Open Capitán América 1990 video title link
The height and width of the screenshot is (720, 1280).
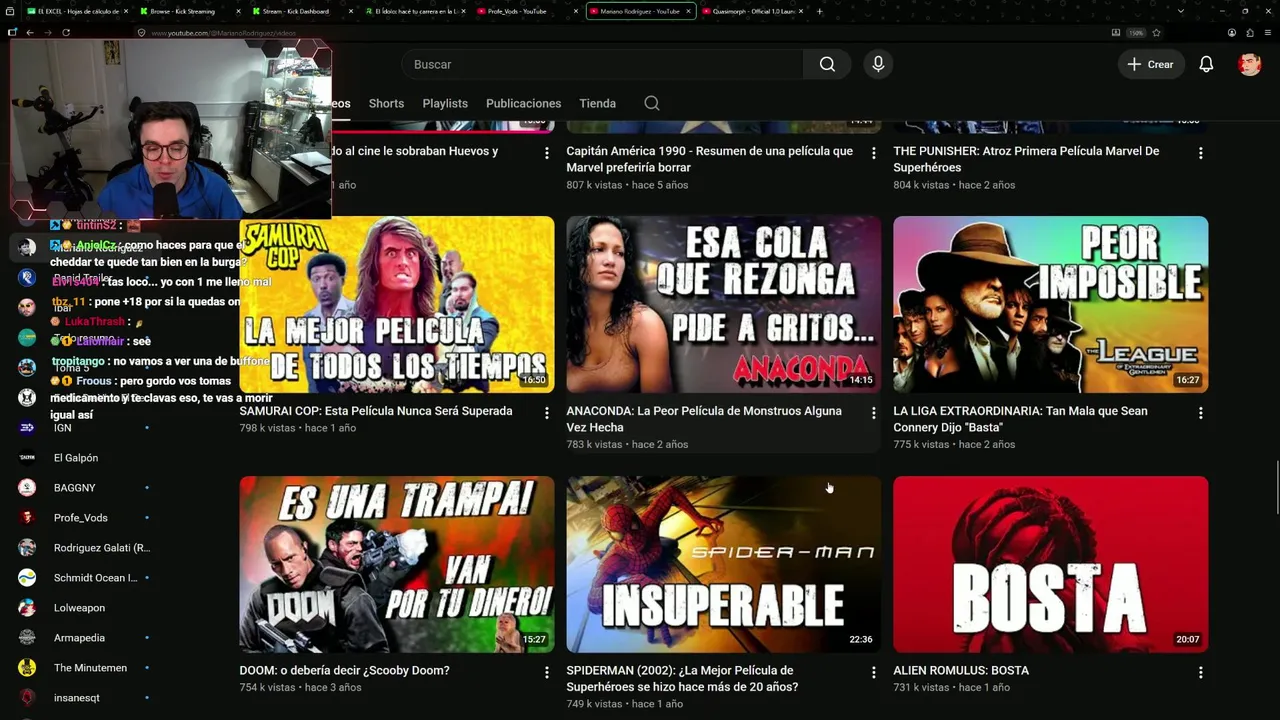coord(710,159)
